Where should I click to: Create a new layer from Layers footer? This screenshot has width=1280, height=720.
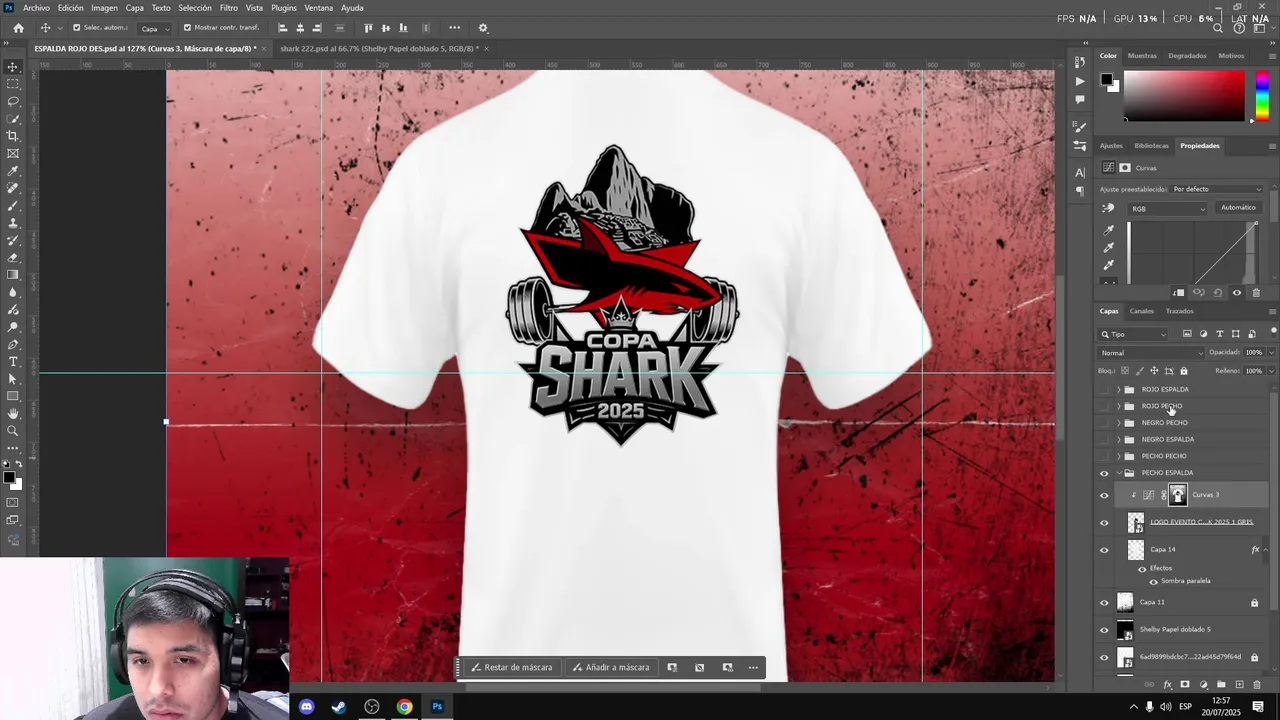1239,685
